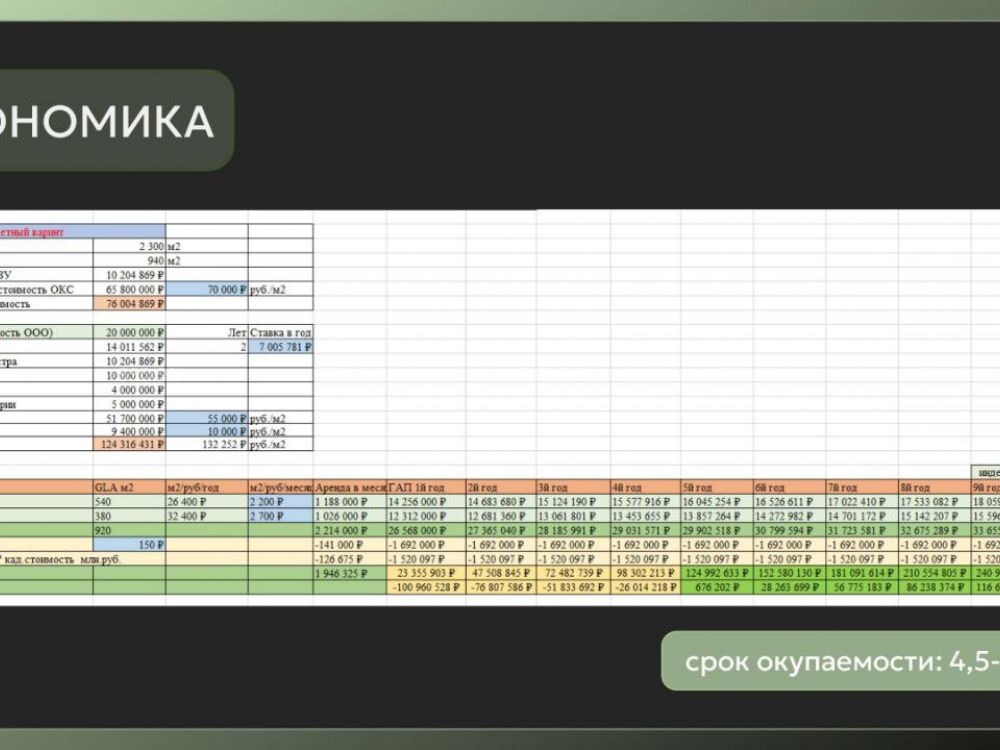Click the cell with 26 568 000 ₽
This screenshot has width=1000, height=750.
pyautogui.click(x=425, y=530)
